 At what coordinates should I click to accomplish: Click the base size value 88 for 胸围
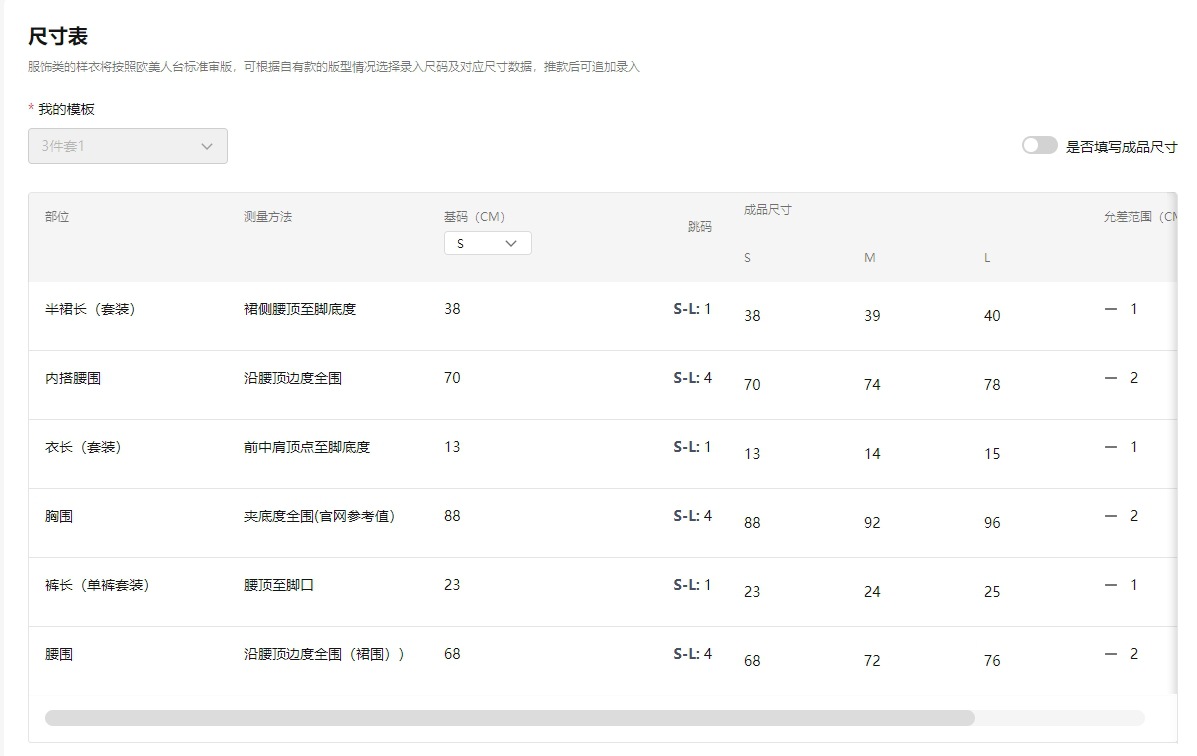452,516
